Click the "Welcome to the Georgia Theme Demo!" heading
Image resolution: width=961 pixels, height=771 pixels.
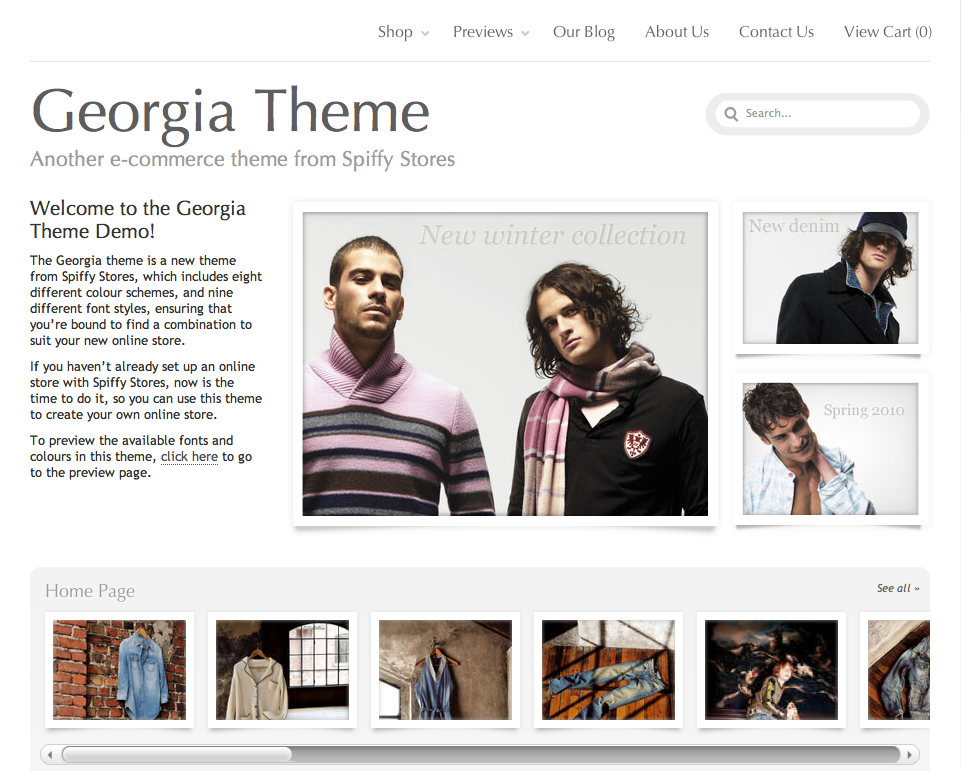pyautogui.click(x=138, y=219)
